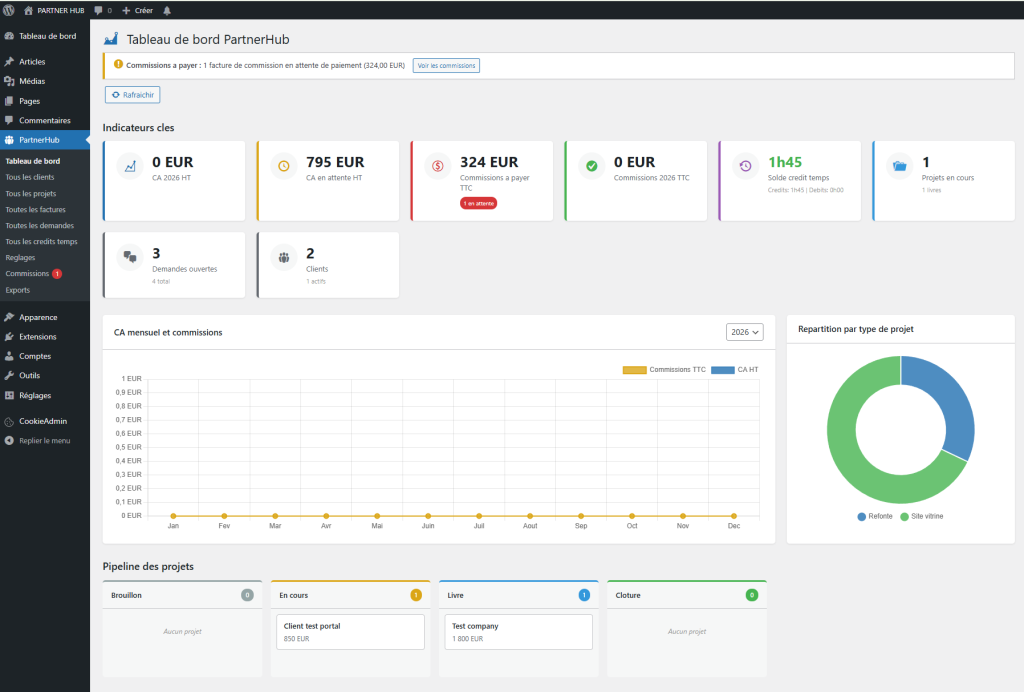Viewport: 1024px width, 692px height.
Task: Go to Tous les clients submenu
Action: pyautogui.click(x=30, y=177)
